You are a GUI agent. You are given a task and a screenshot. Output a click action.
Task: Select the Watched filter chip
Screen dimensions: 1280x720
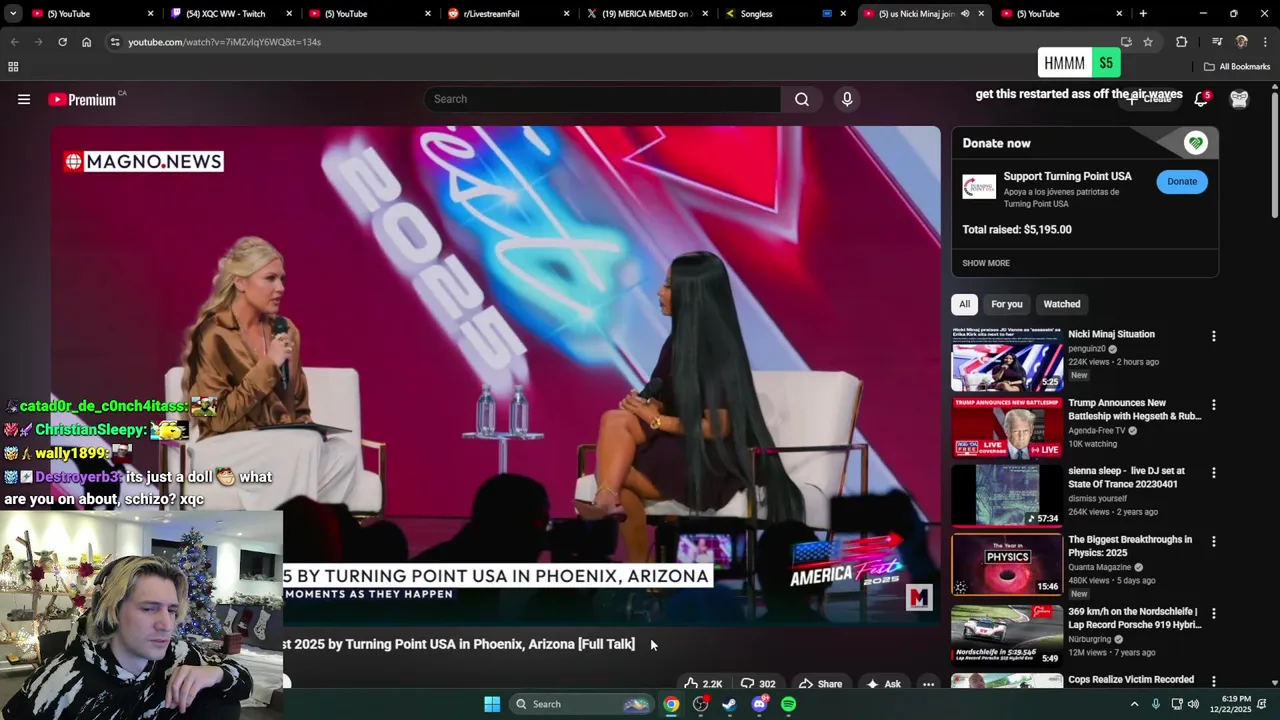1062,304
